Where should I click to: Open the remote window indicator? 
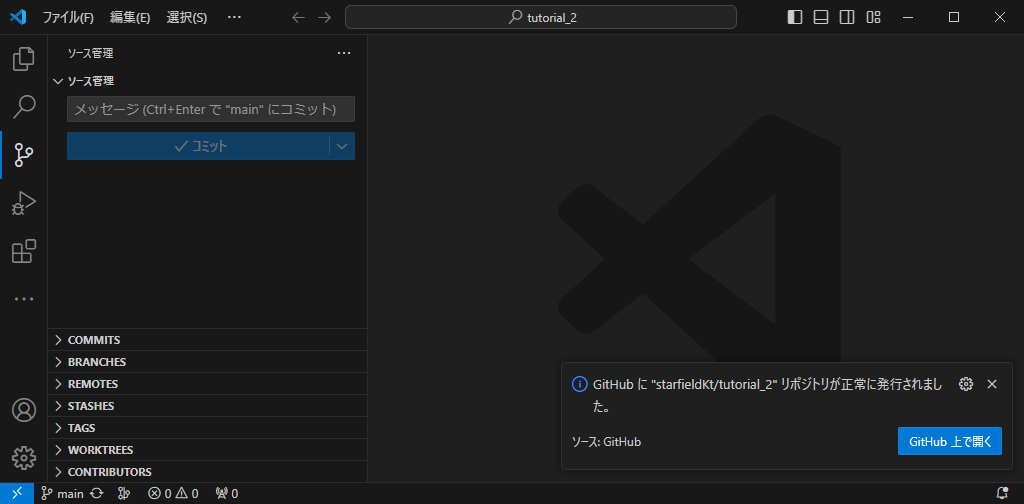click(x=16, y=494)
